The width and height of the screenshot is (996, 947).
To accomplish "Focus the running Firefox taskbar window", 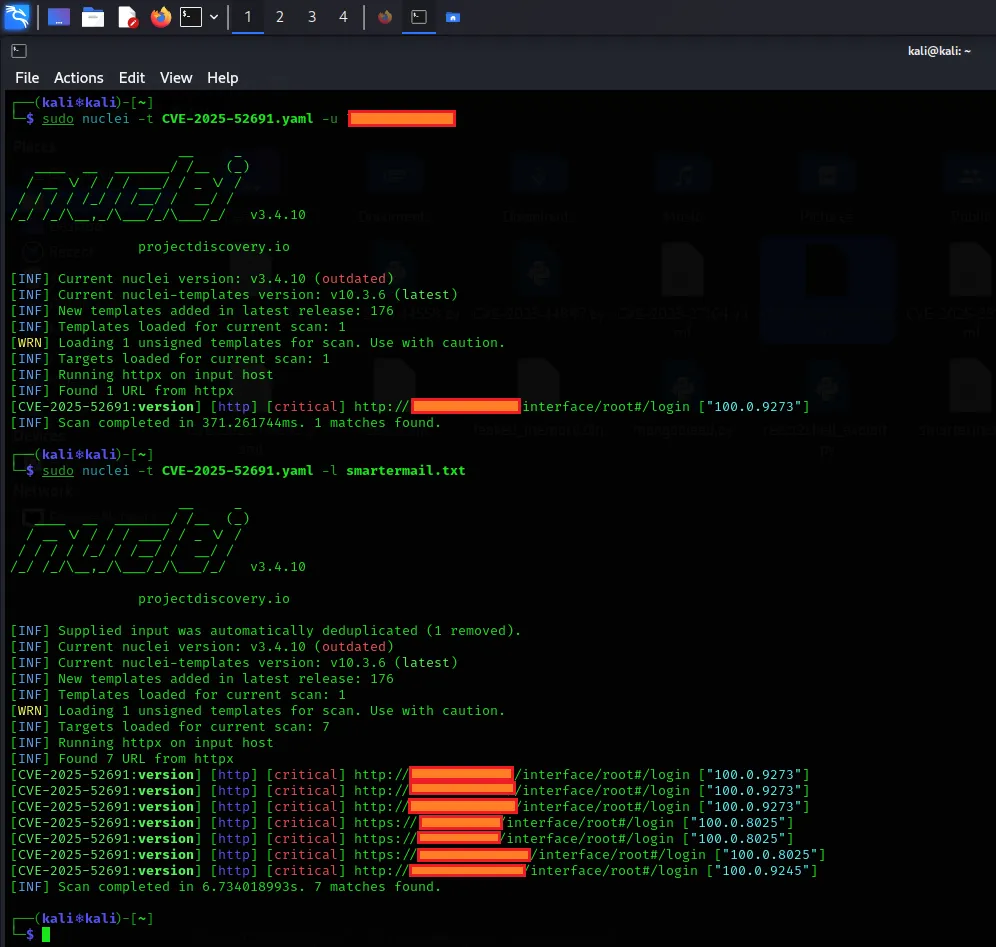I will coord(385,17).
